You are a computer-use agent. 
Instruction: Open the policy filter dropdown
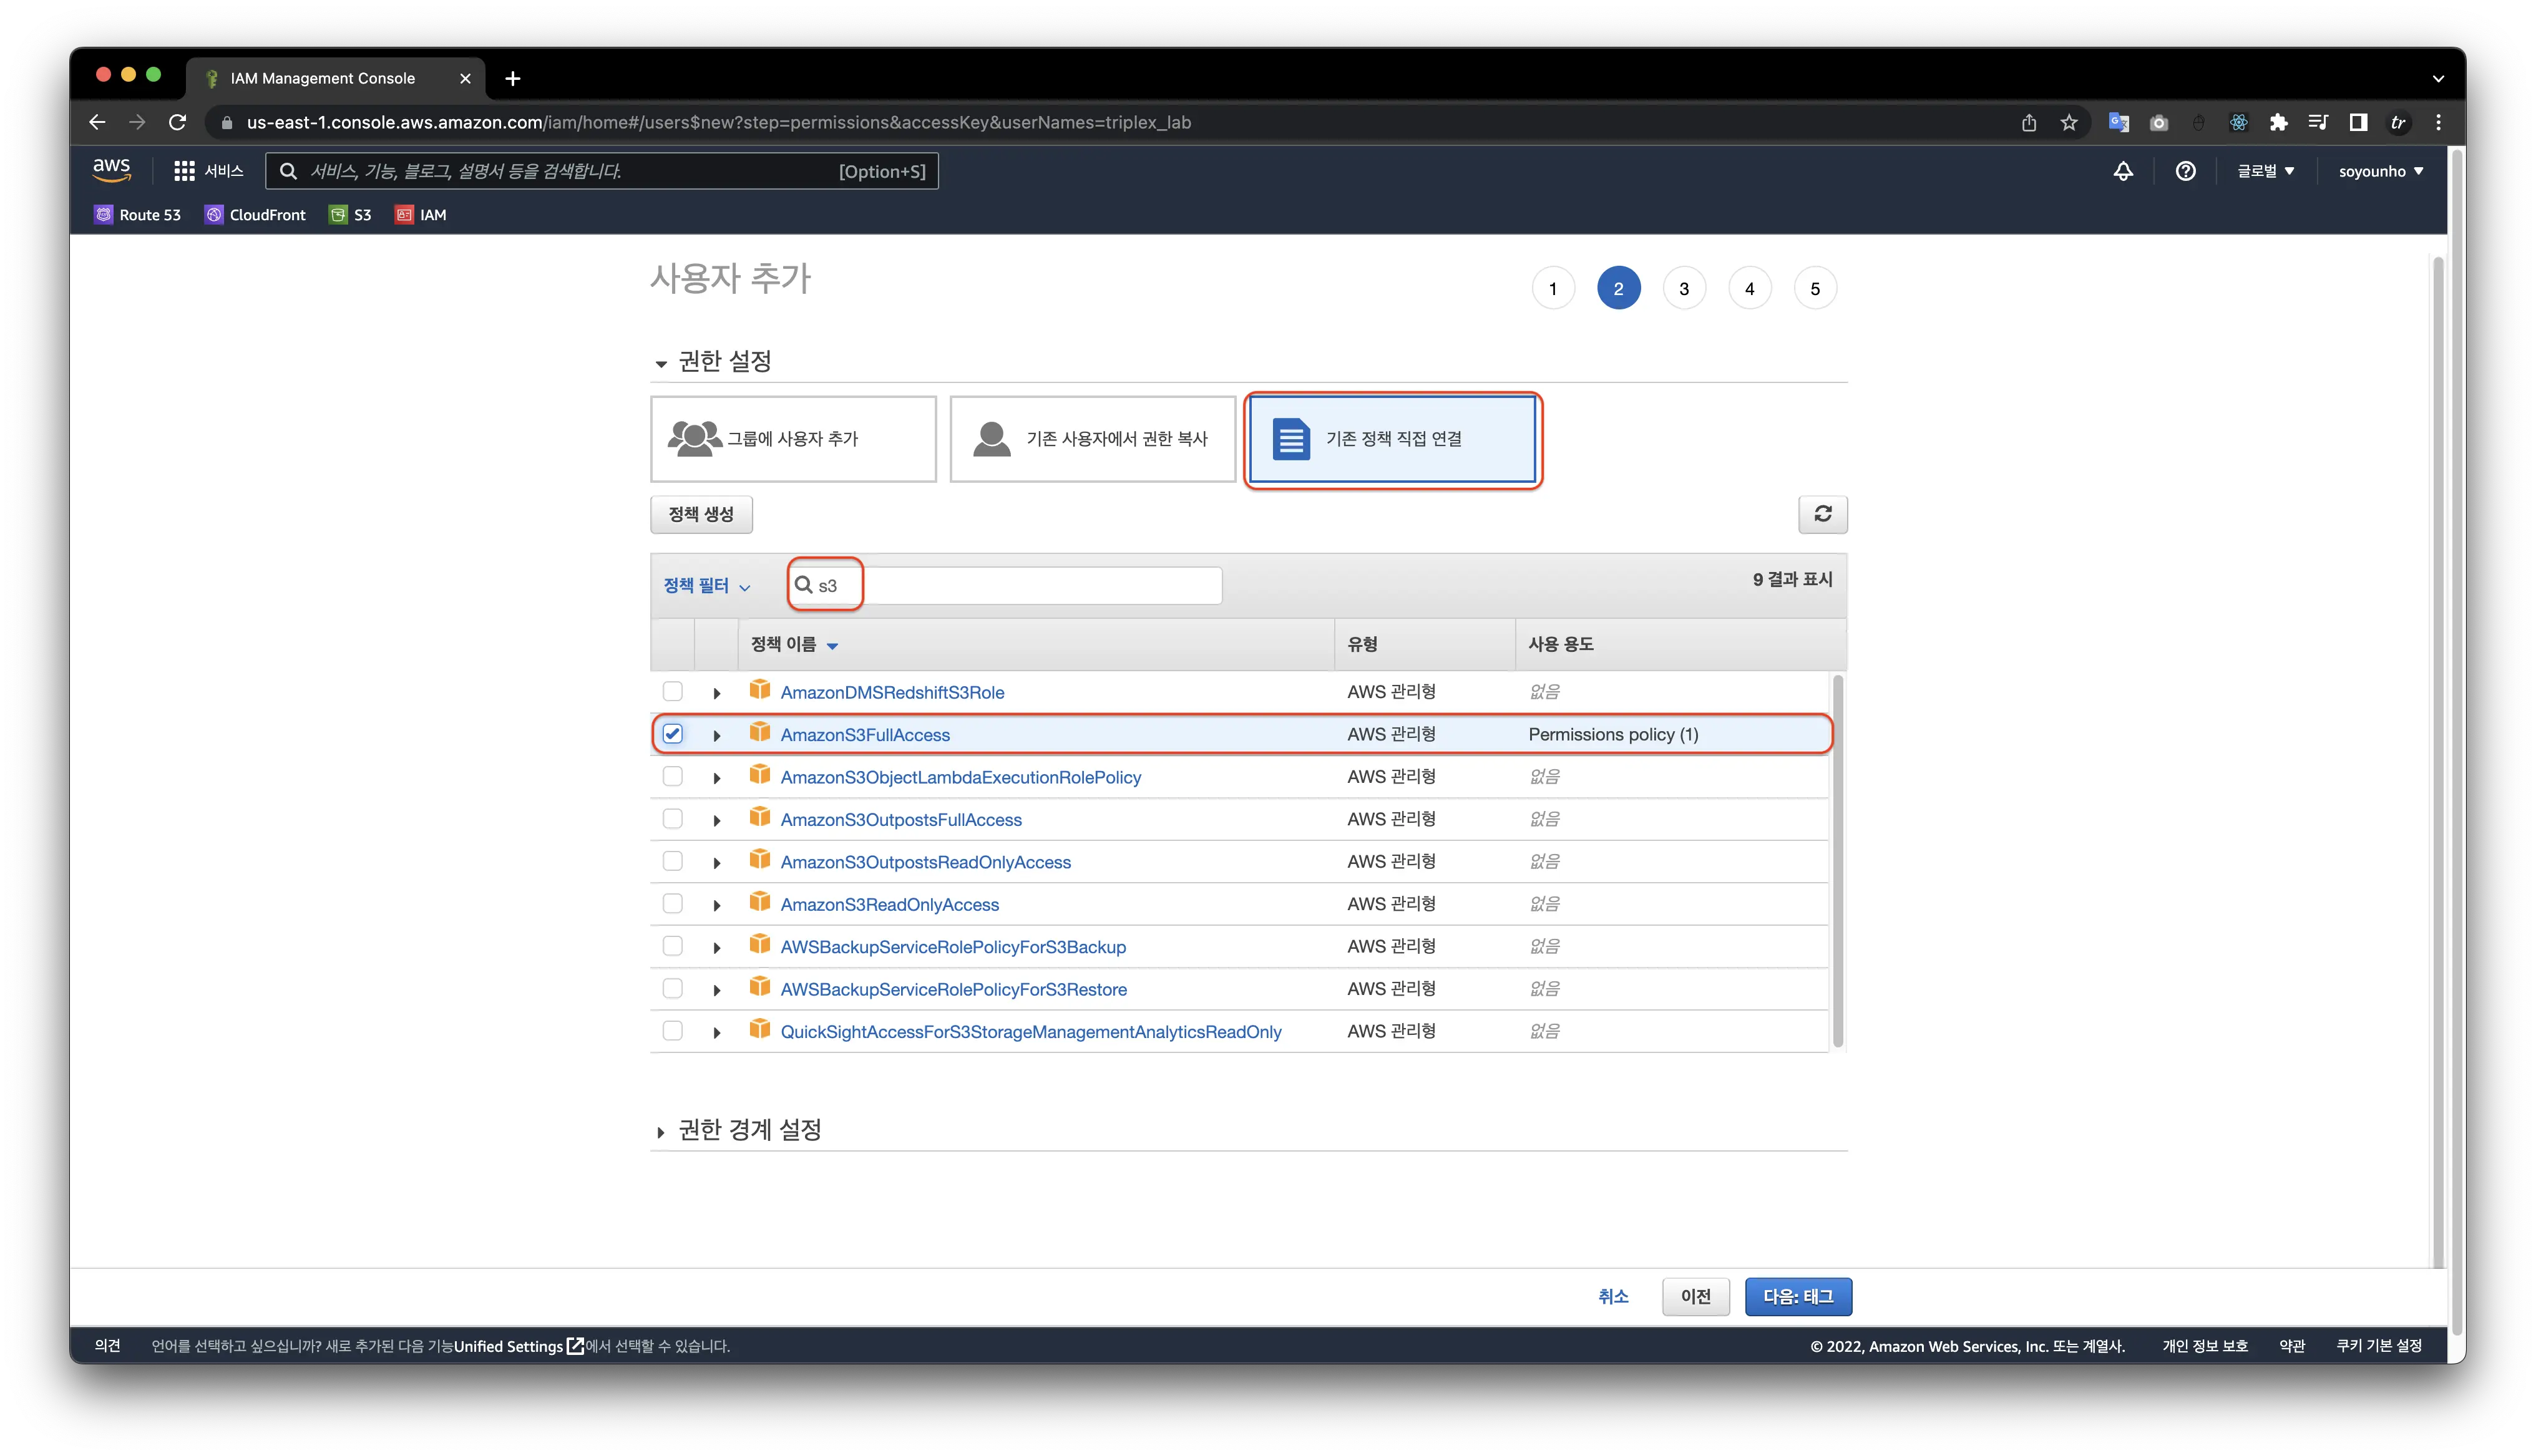[706, 586]
